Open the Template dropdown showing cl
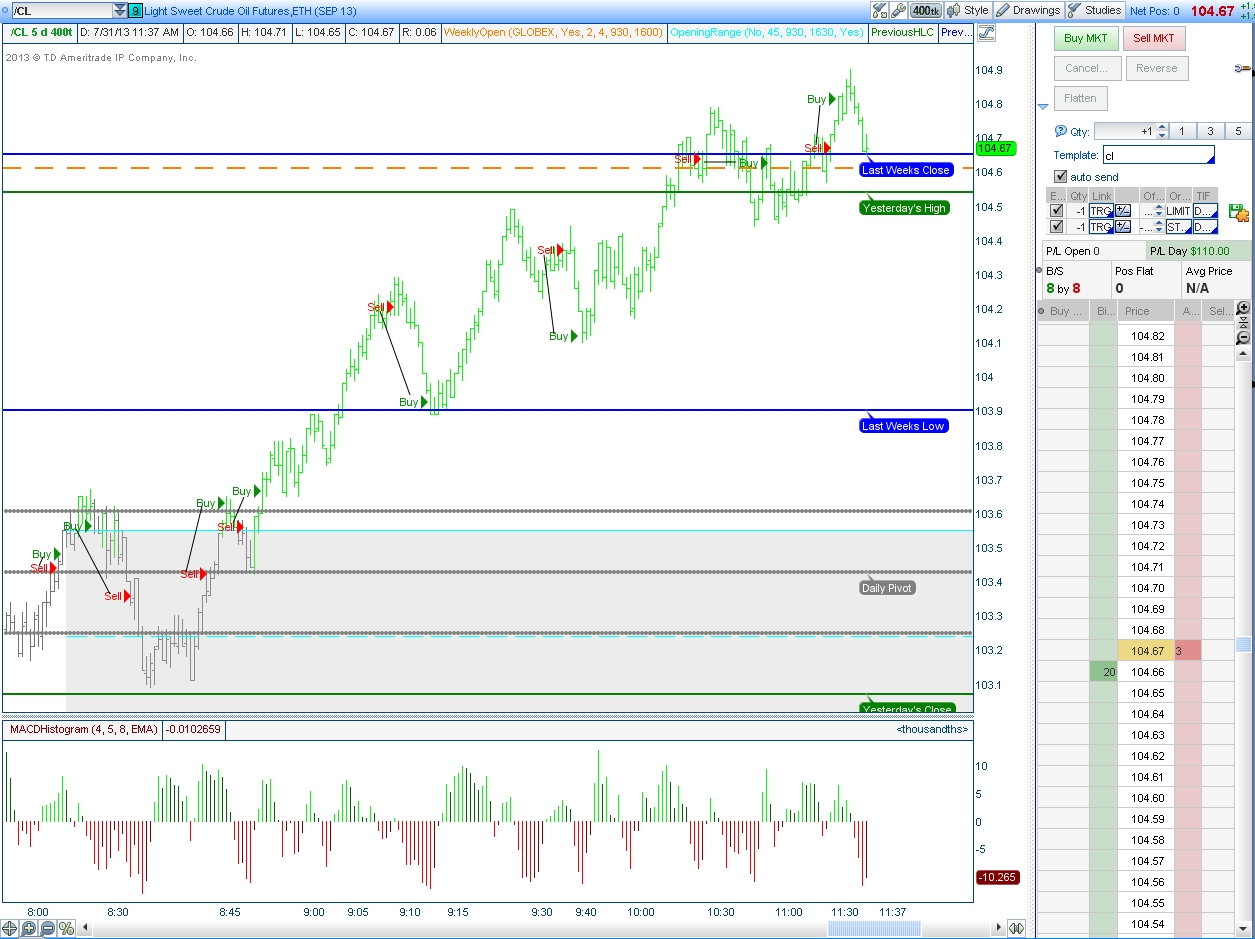Viewport: 1255px width, 939px height. [1158, 155]
